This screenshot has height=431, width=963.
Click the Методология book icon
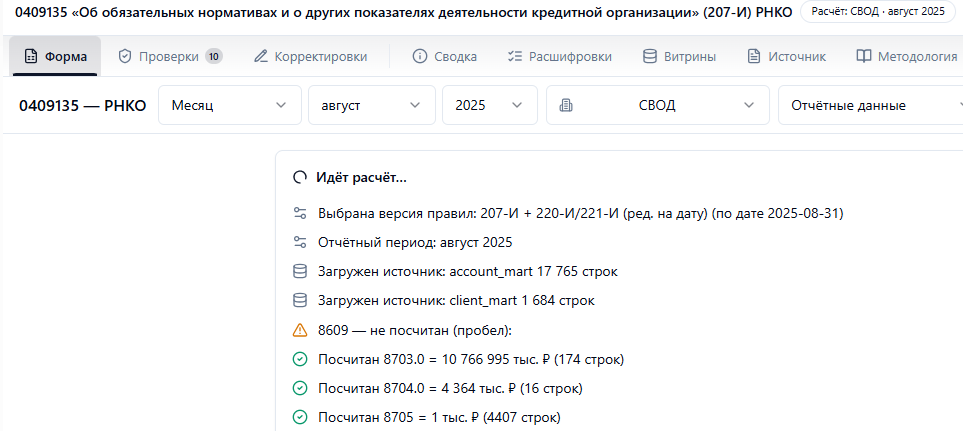(x=864, y=56)
